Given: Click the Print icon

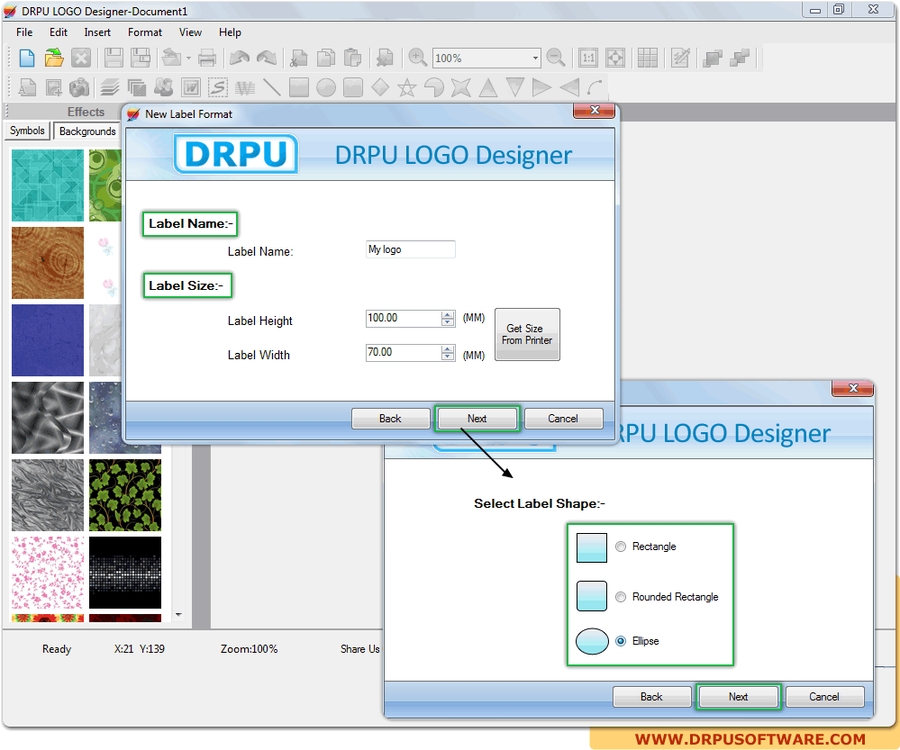Looking at the screenshot, I should (207, 58).
